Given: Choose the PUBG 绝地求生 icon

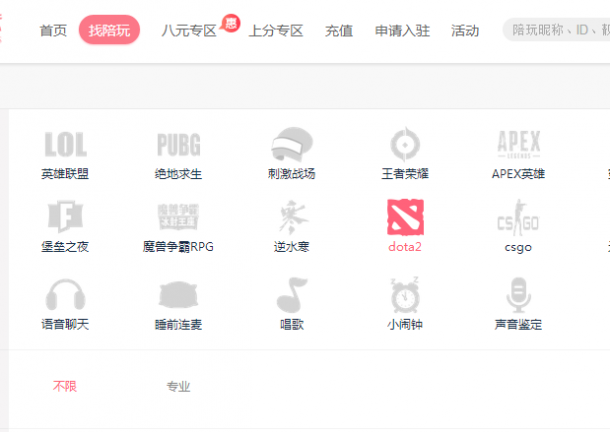Looking at the screenshot, I should click(179, 144).
